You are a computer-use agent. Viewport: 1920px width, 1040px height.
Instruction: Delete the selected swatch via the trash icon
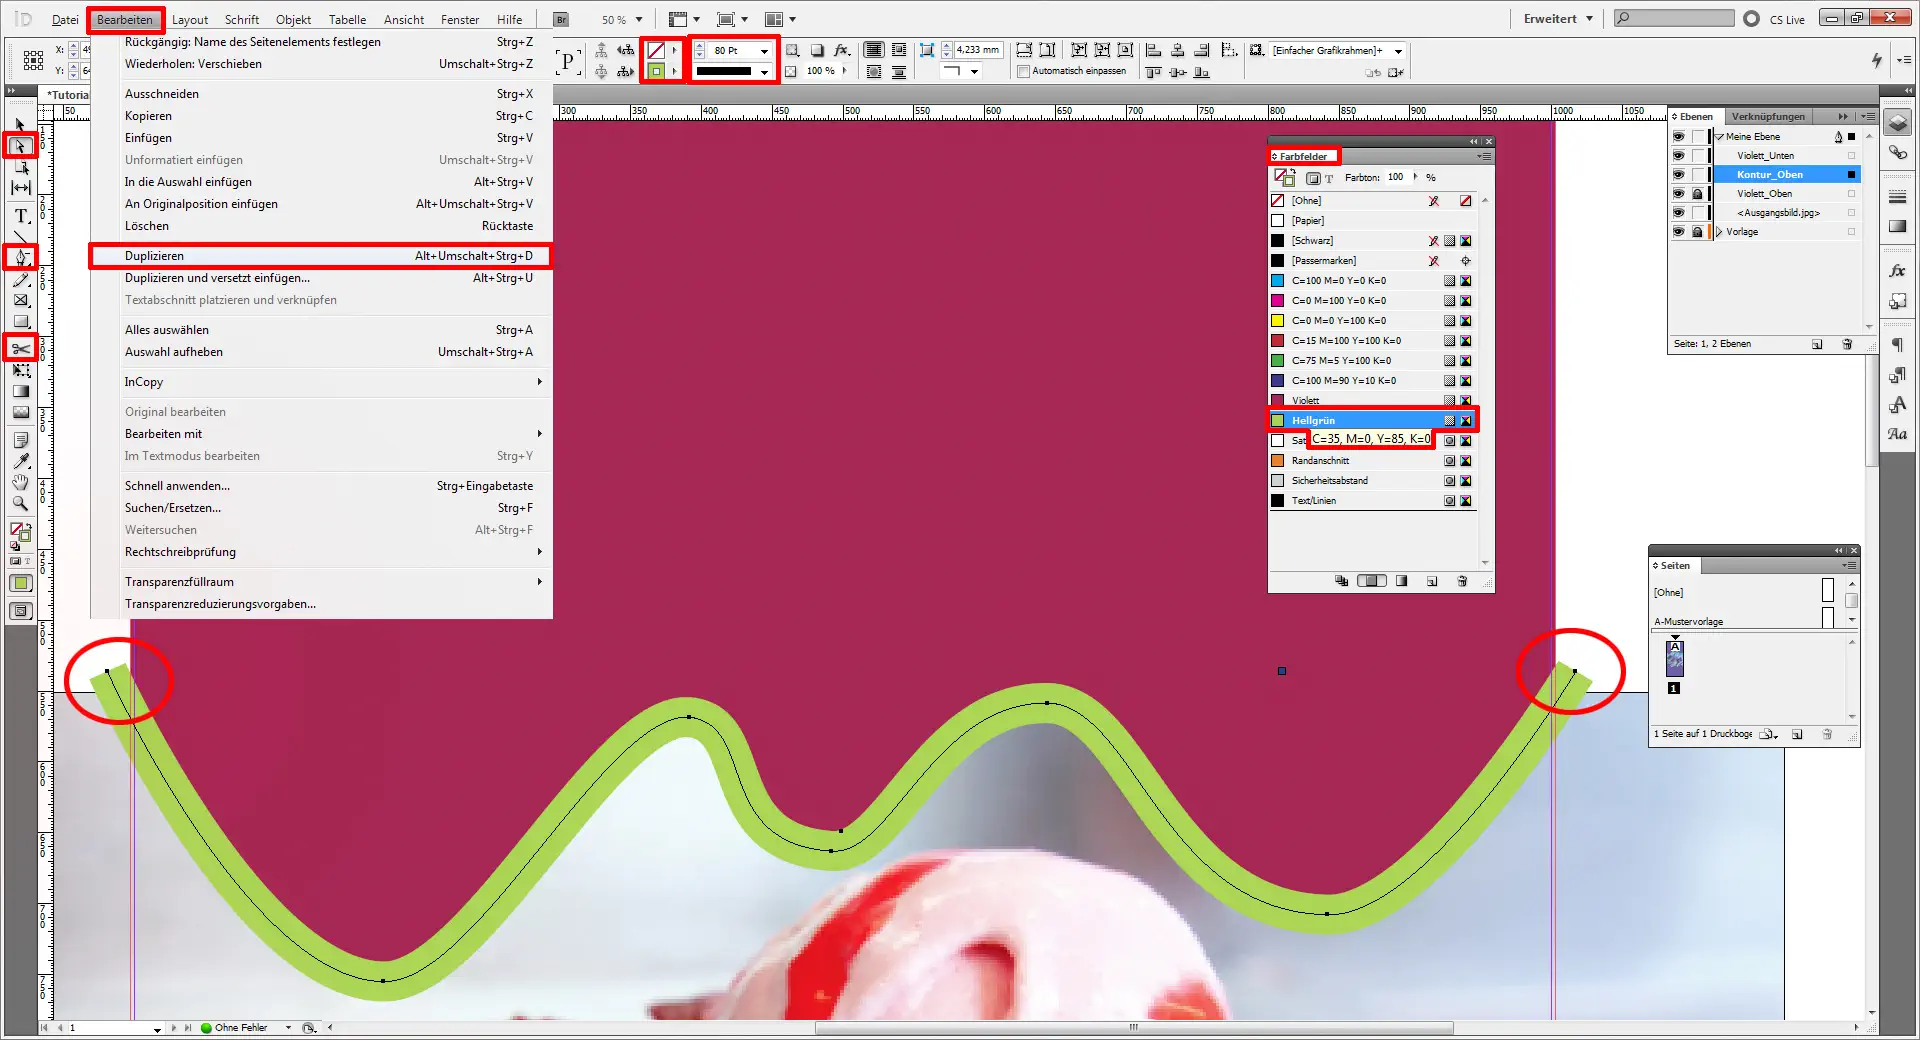(x=1462, y=581)
